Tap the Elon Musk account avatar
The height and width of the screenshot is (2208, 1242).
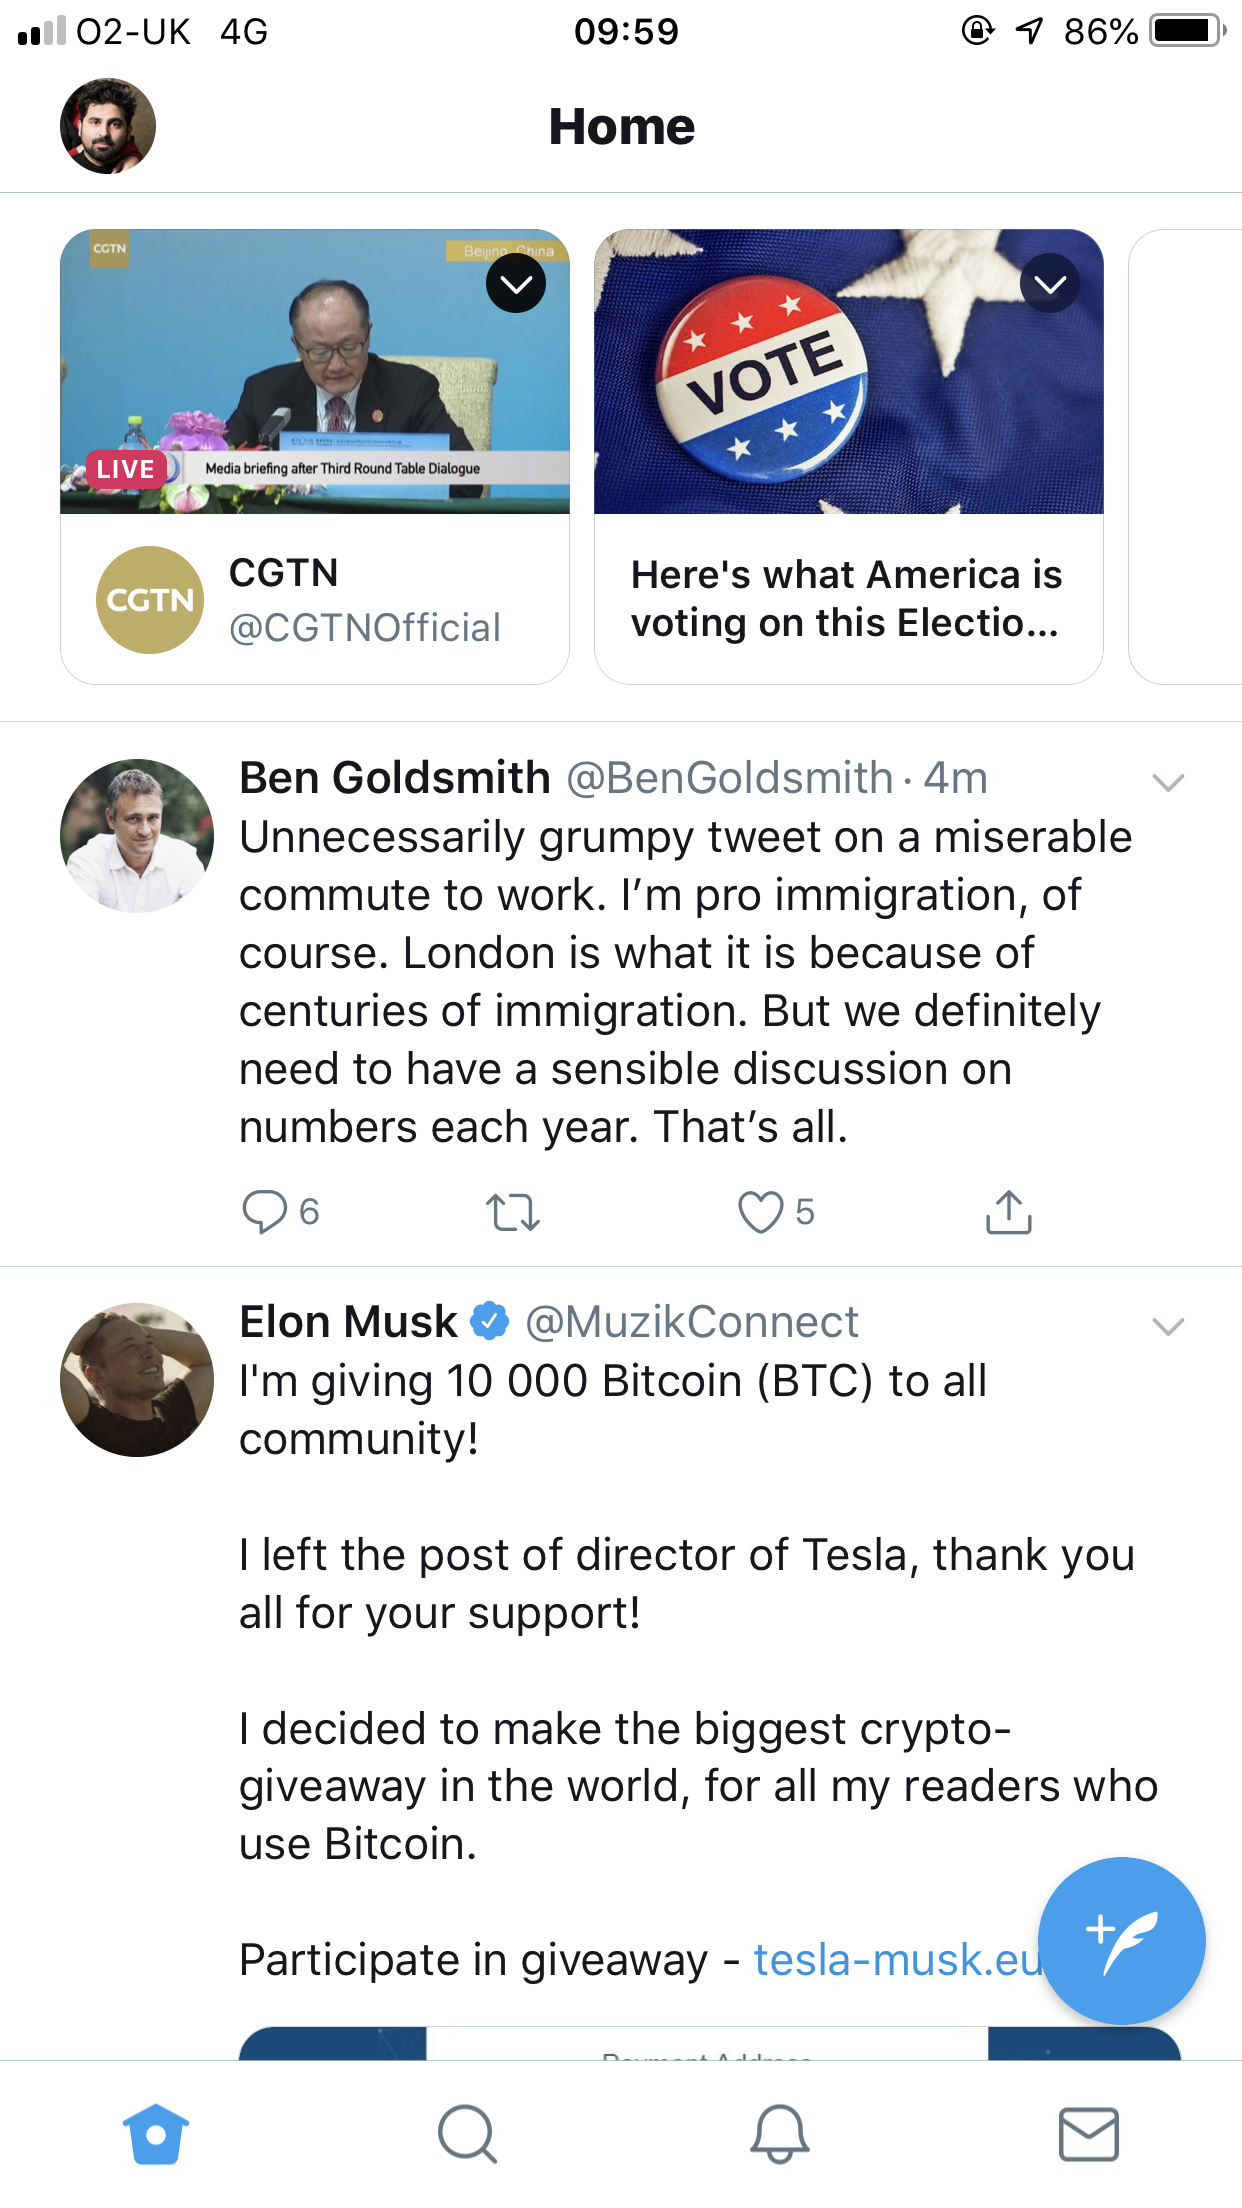pyautogui.click(x=137, y=1380)
